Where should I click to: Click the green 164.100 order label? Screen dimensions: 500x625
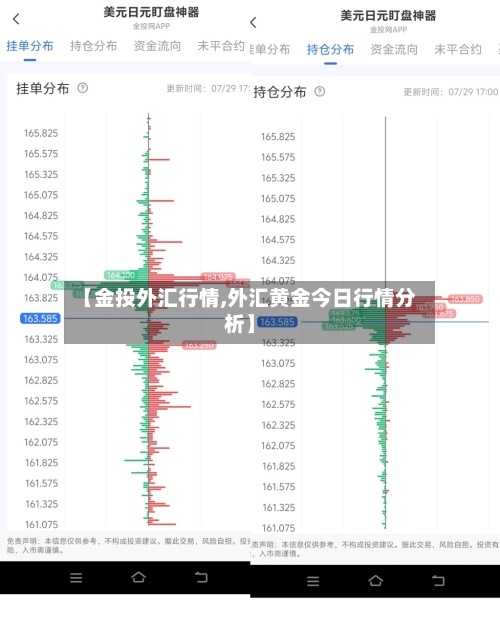pos(120,275)
